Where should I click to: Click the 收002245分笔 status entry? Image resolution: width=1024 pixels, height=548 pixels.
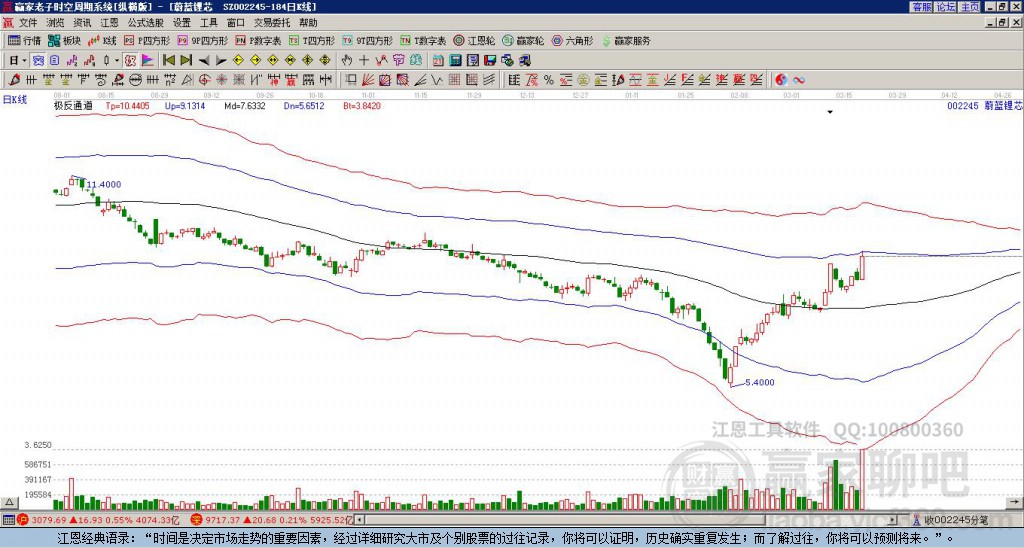point(950,520)
